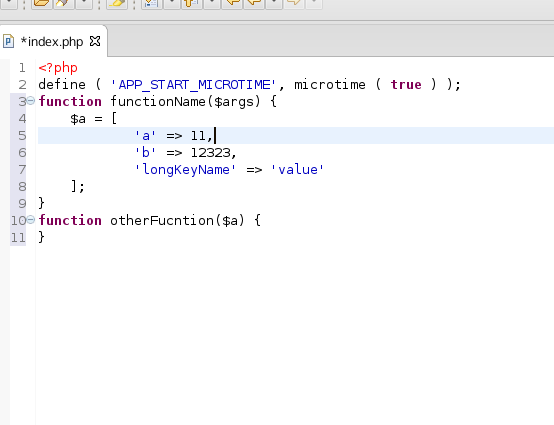Collapse functionName function via fold marker

[x=31, y=101]
